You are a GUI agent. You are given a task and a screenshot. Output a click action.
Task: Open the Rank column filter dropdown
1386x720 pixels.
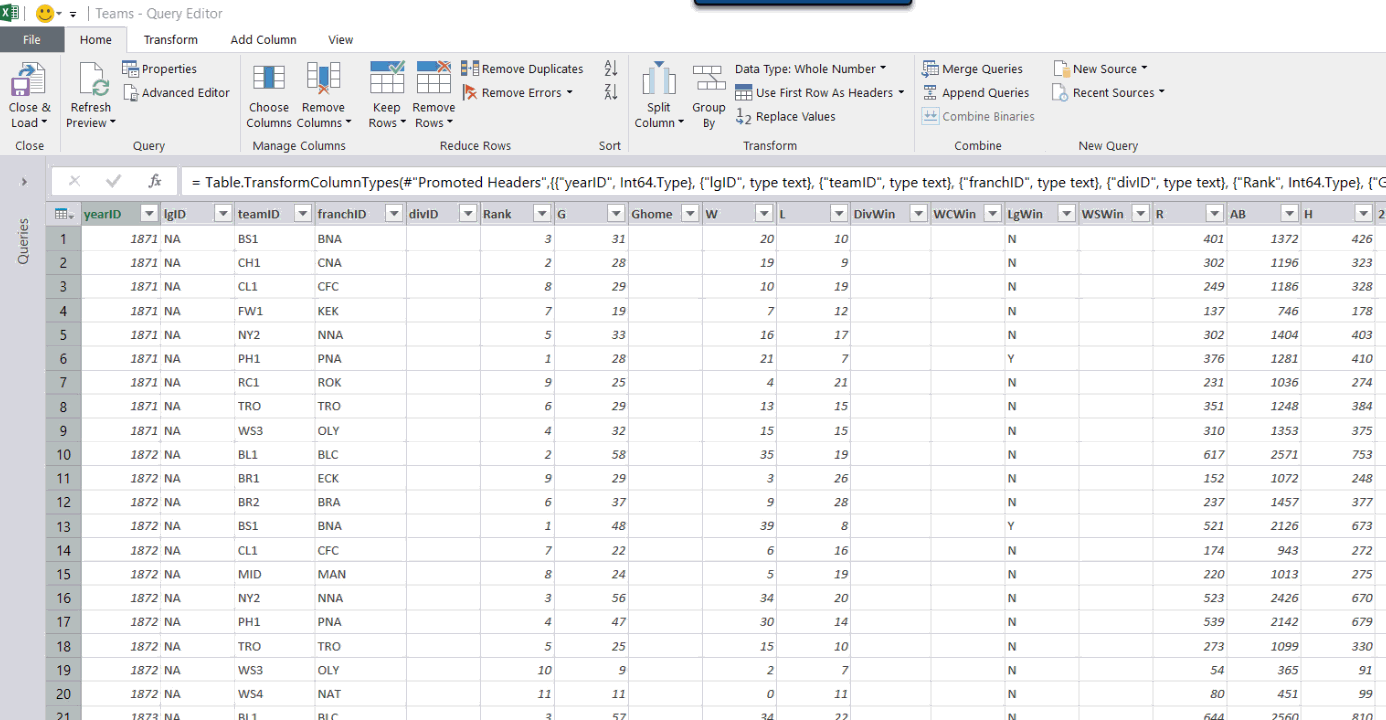[x=541, y=214]
